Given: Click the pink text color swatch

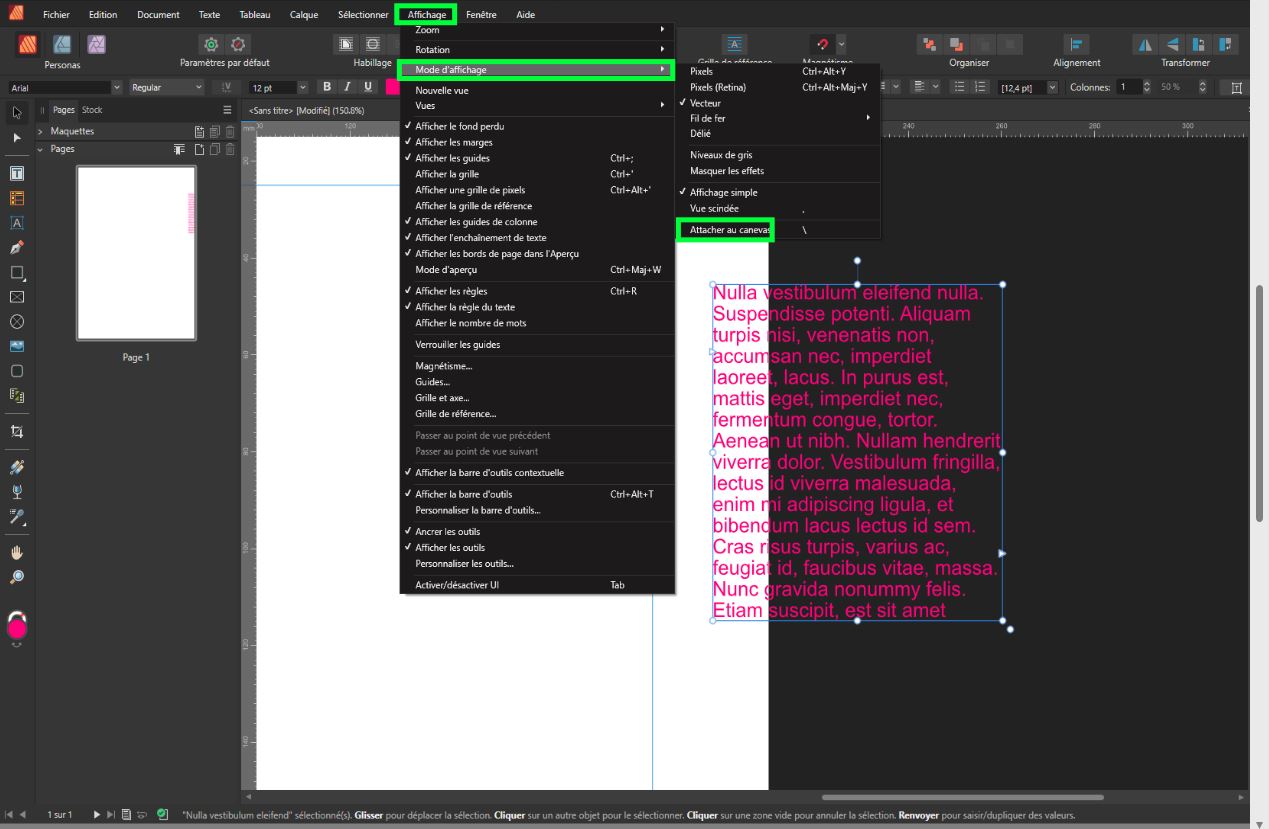Looking at the screenshot, I should (392, 87).
